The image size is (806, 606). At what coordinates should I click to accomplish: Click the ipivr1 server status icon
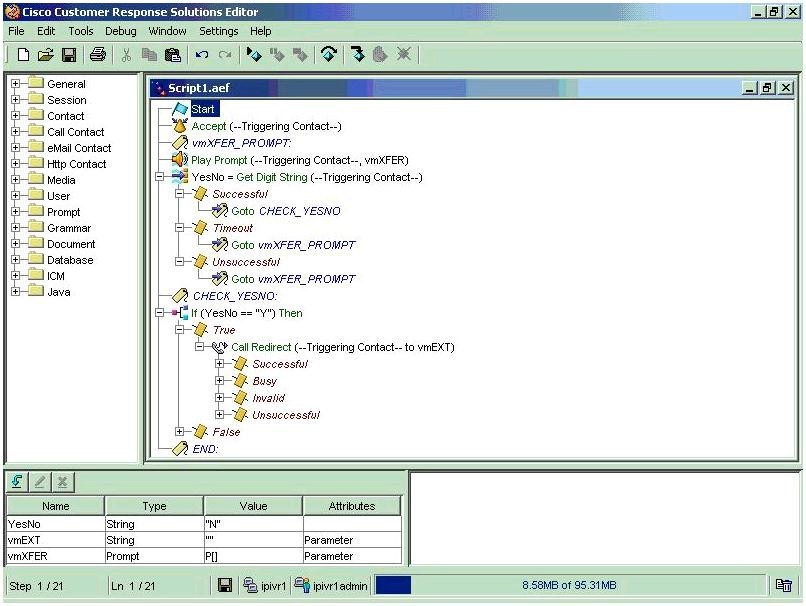250,585
